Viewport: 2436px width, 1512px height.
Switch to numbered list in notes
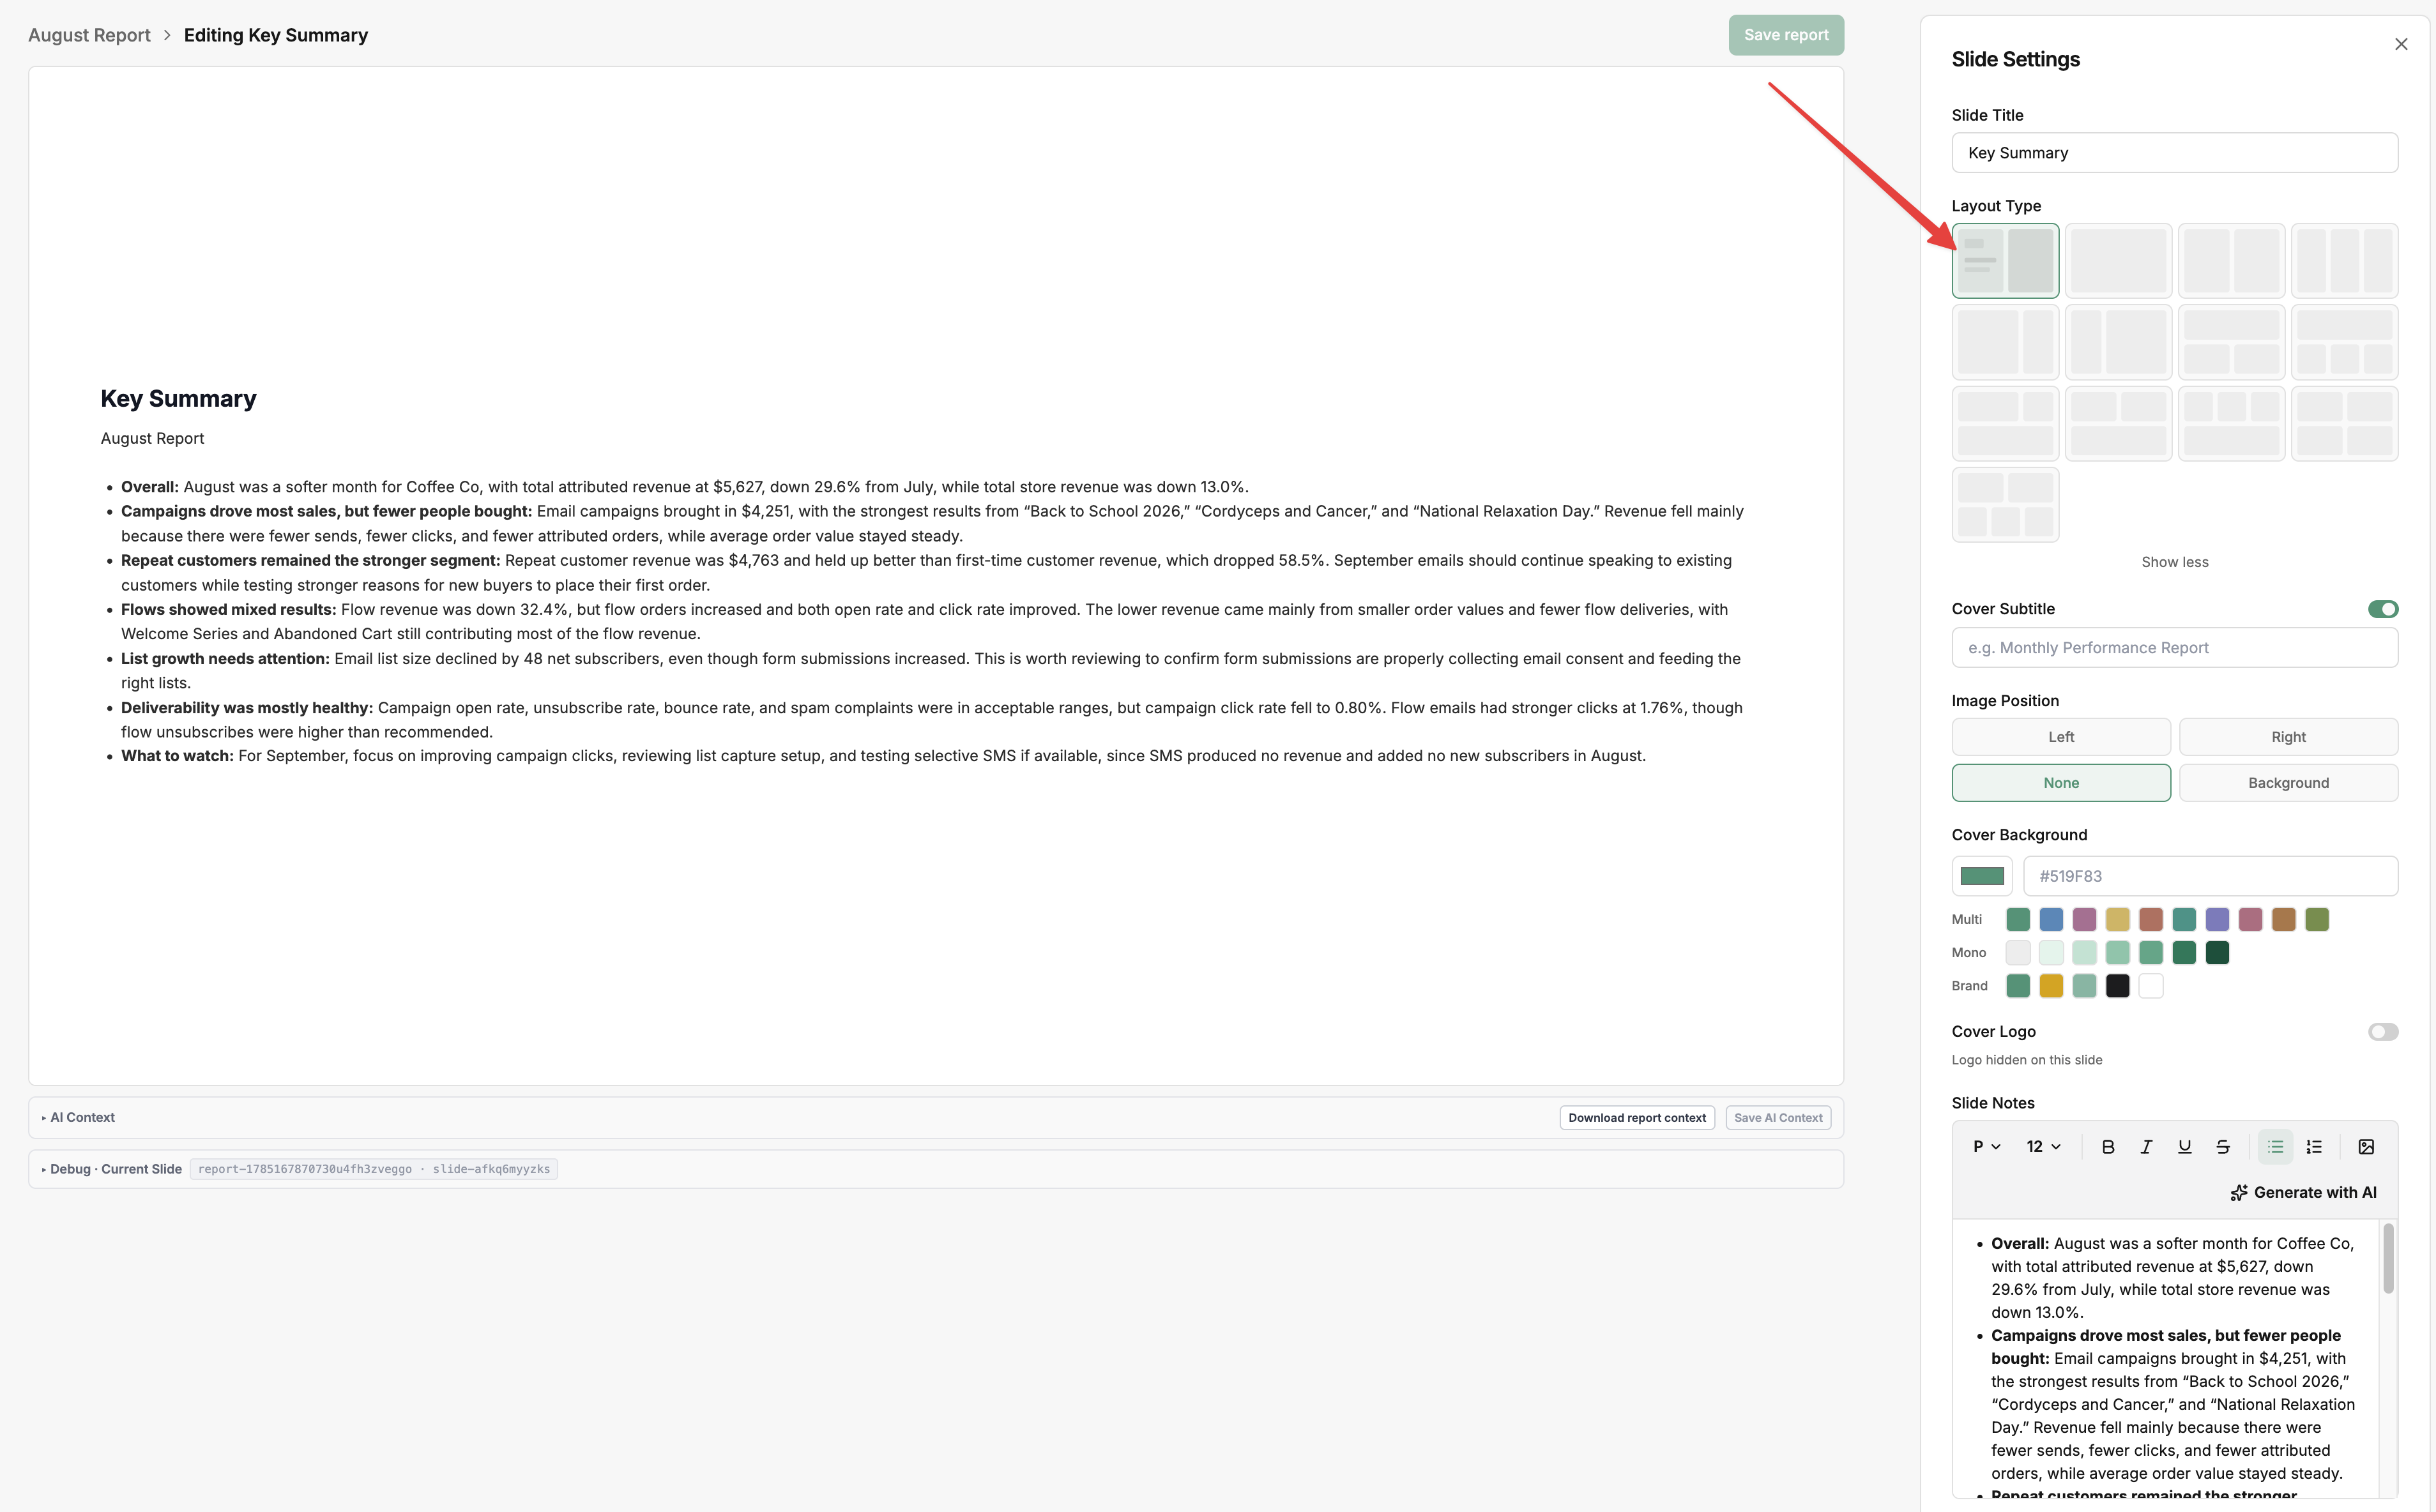[2314, 1147]
